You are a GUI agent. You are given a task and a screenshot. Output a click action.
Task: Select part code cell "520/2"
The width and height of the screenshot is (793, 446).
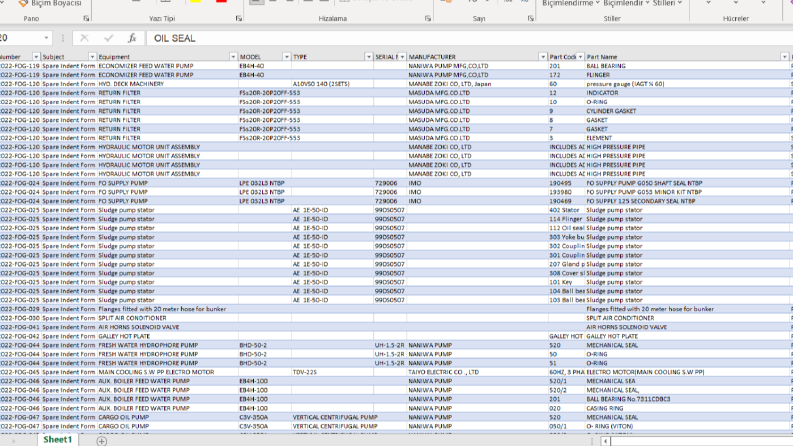(566, 390)
